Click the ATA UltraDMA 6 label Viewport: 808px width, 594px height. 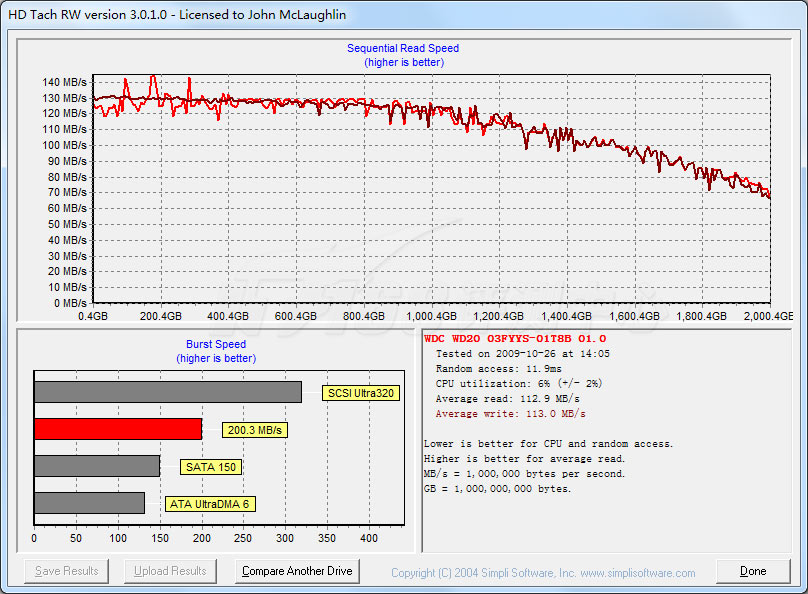click(x=211, y=504)
